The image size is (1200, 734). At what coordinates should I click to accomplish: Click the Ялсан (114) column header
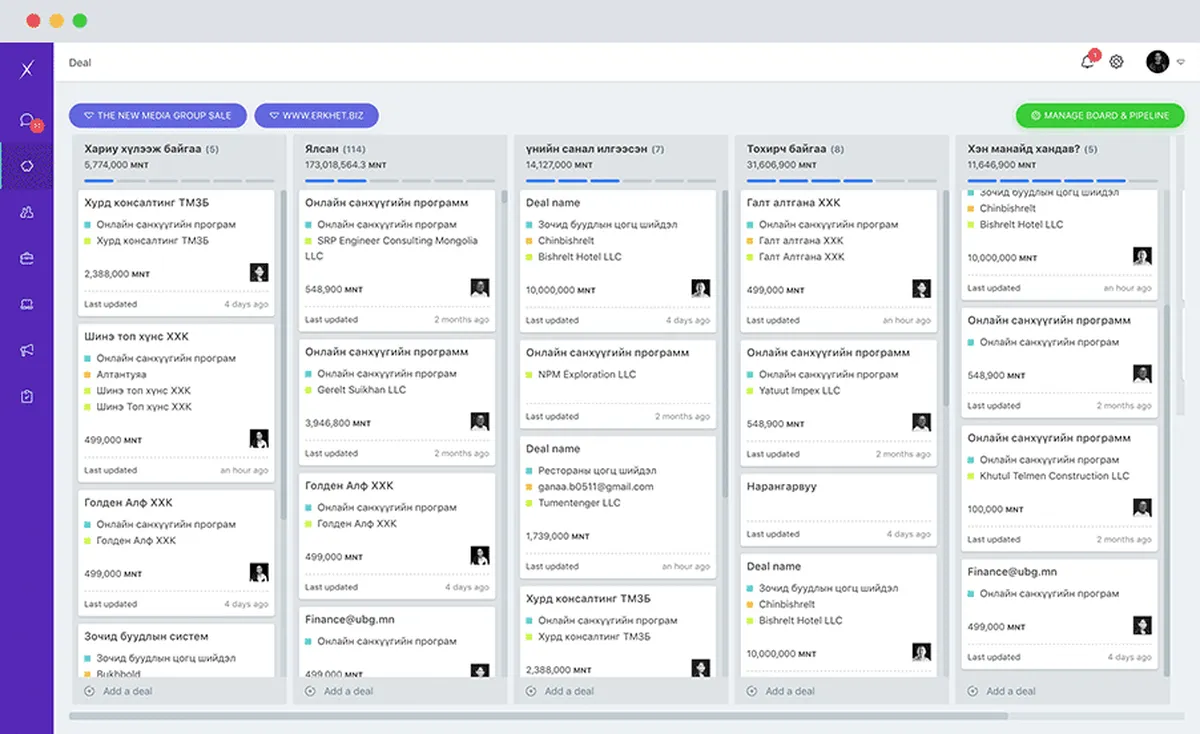point(335,149)
